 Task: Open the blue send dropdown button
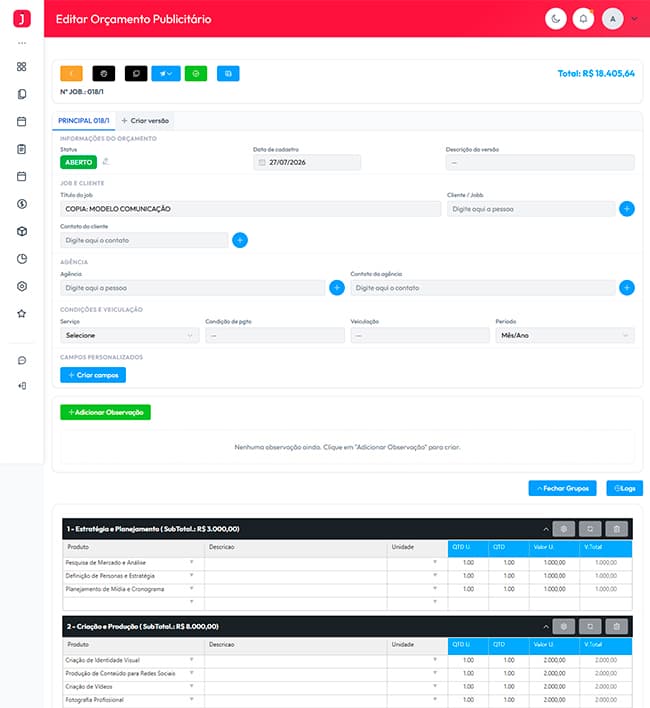click(x=166, y=74)
